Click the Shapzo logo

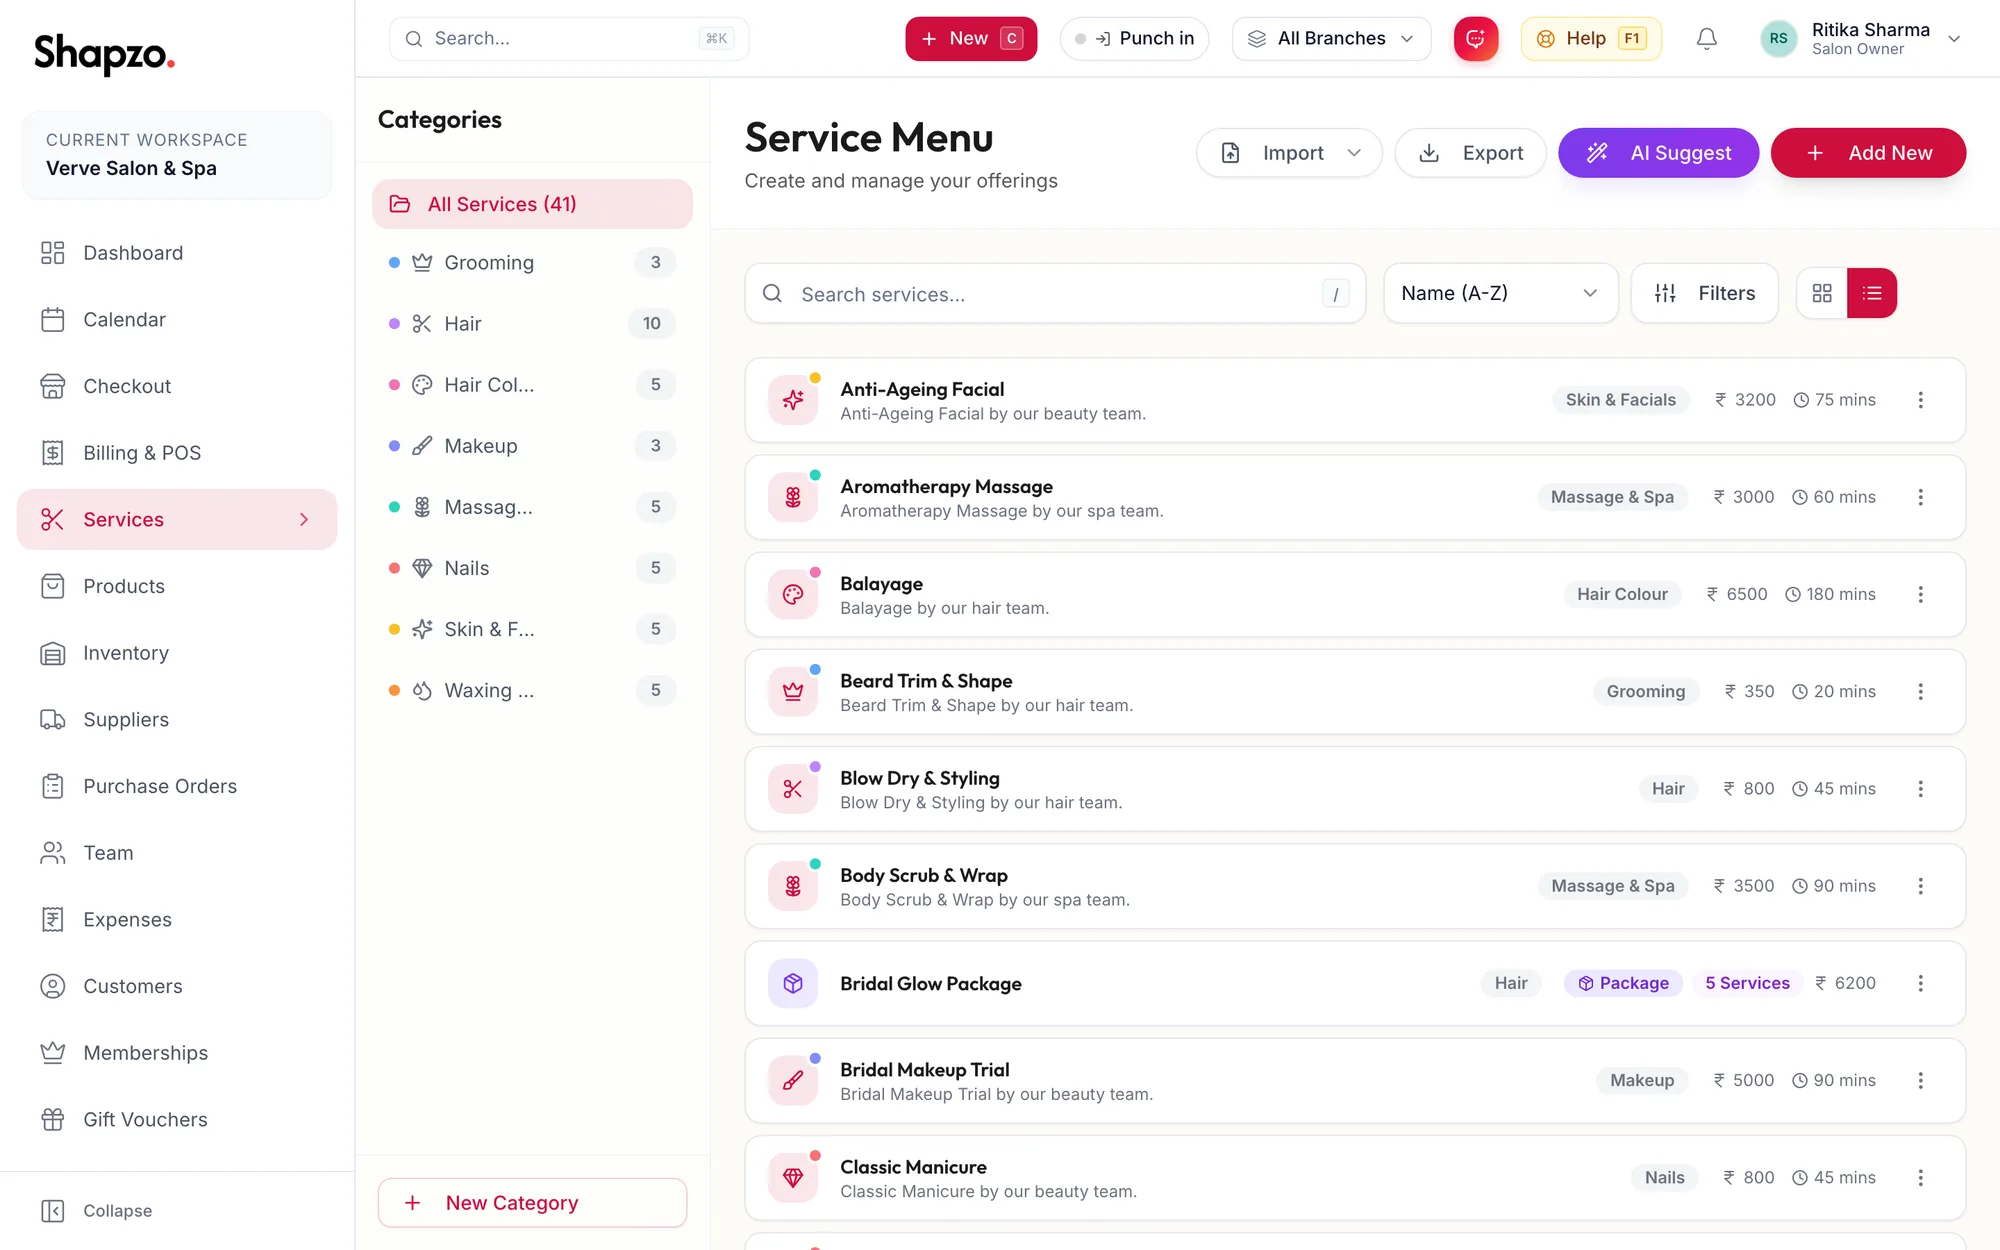click(104, 53)
